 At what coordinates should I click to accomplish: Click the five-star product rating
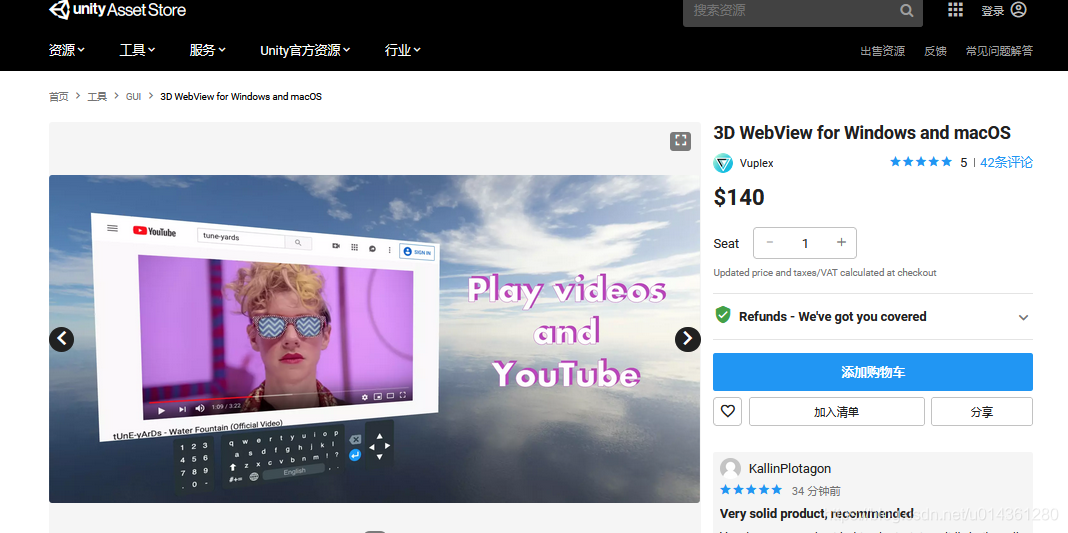coord(921,162)
